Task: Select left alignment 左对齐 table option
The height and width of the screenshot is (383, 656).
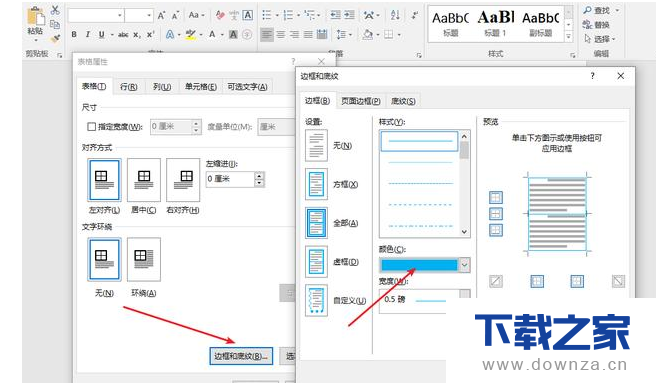Action: pyautogui.click(x=104, y=180)
